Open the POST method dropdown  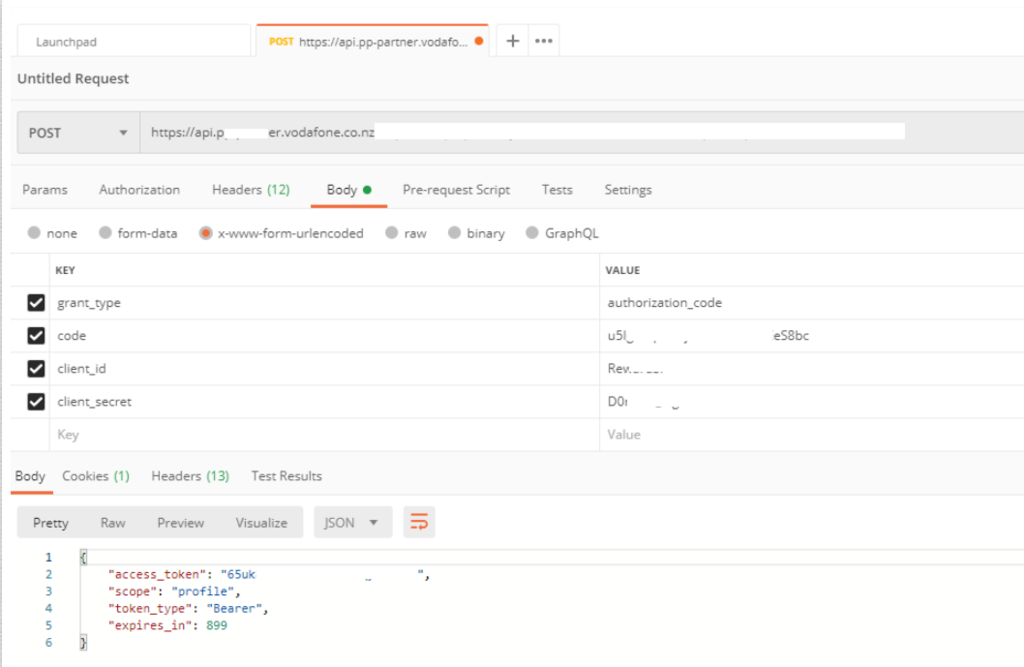(78, 132)
